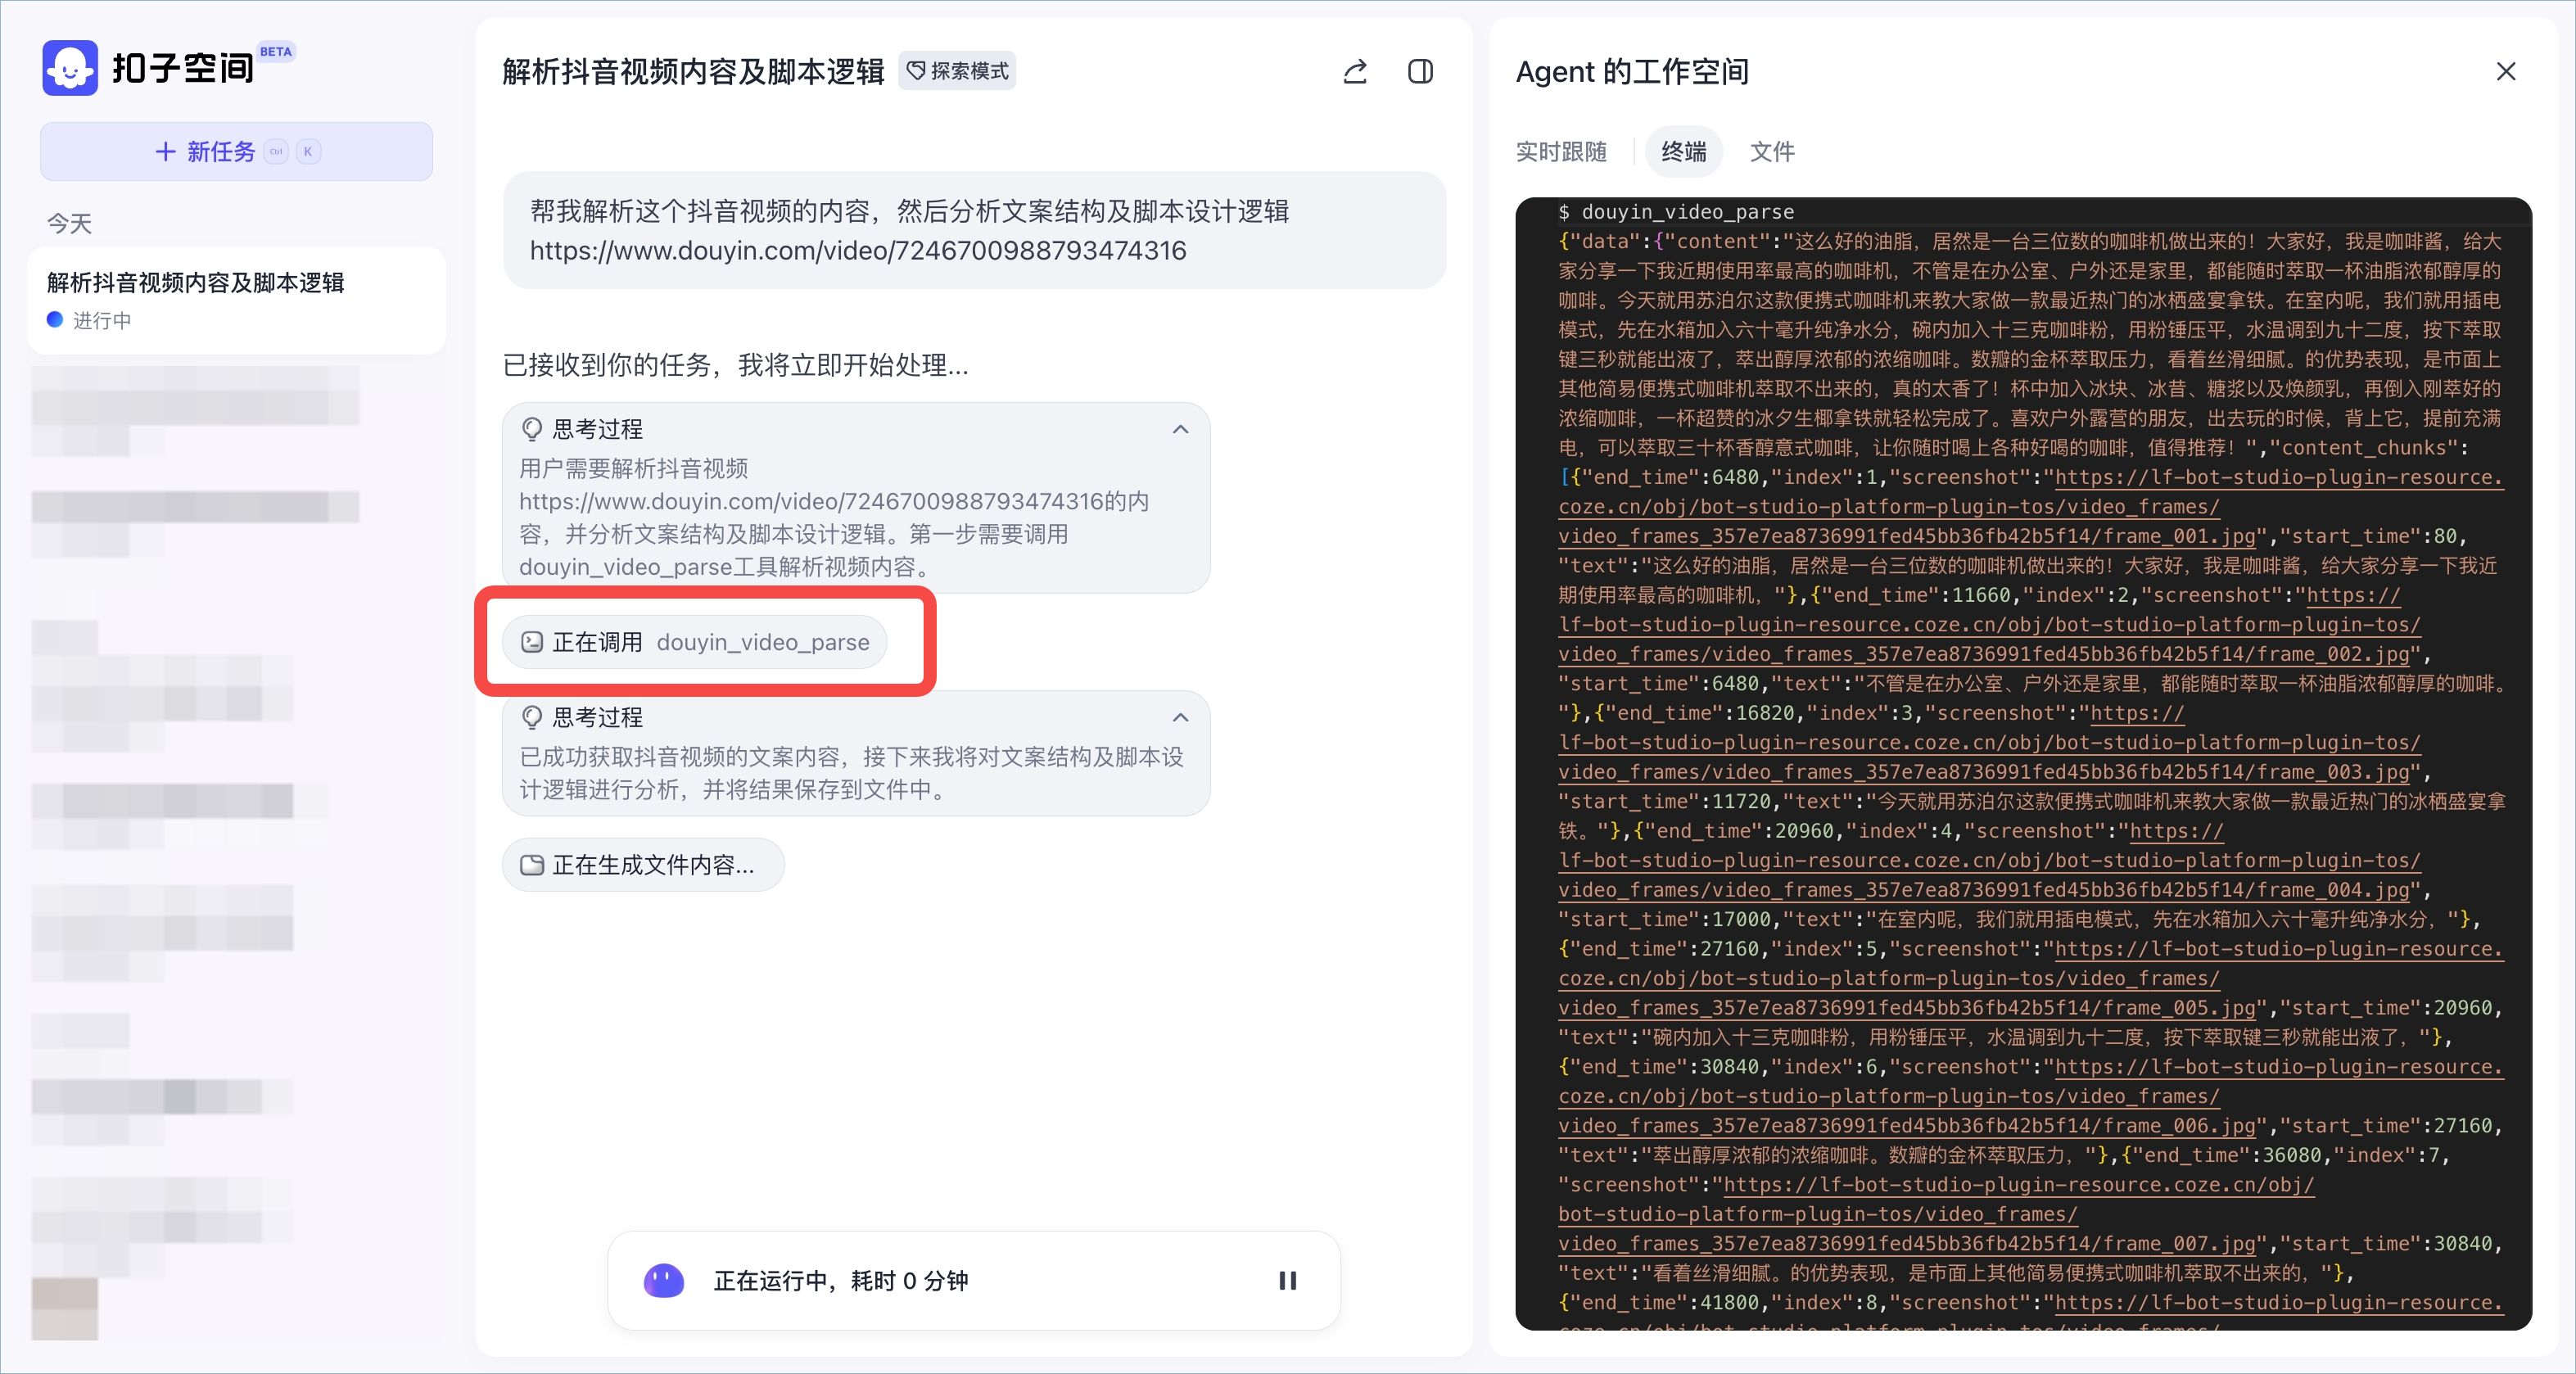Image resolution: width=2576 pixels, height=1374 pixels.
Task: Collapse the first 思考过程 section
Action: click(x=1180, y=429)
